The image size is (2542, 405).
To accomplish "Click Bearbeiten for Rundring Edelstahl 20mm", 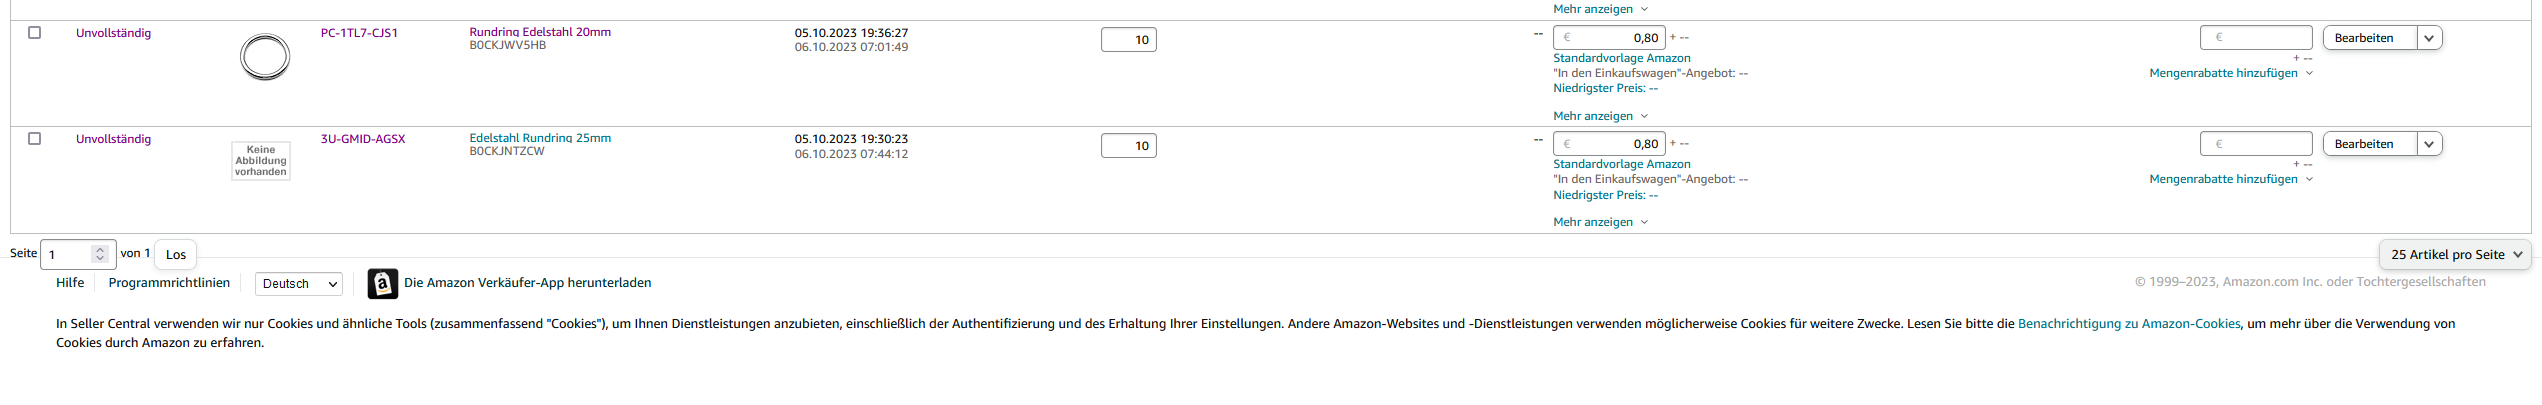I will pyautogui.click(x=2369, y=38).
